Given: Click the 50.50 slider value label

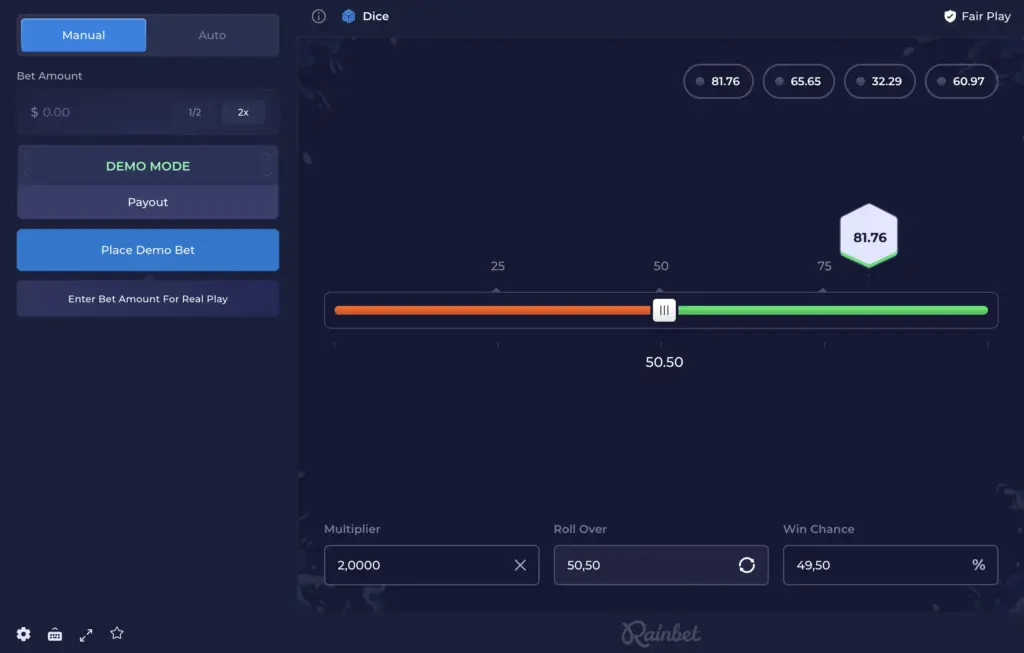Looking at the screenshot, I should 664,362.
